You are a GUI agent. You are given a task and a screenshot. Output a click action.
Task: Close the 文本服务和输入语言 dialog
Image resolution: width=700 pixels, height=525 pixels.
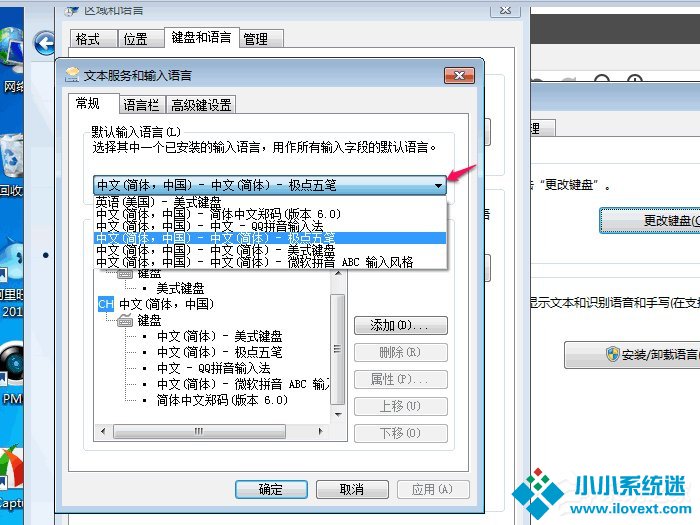tap(459, 75)
